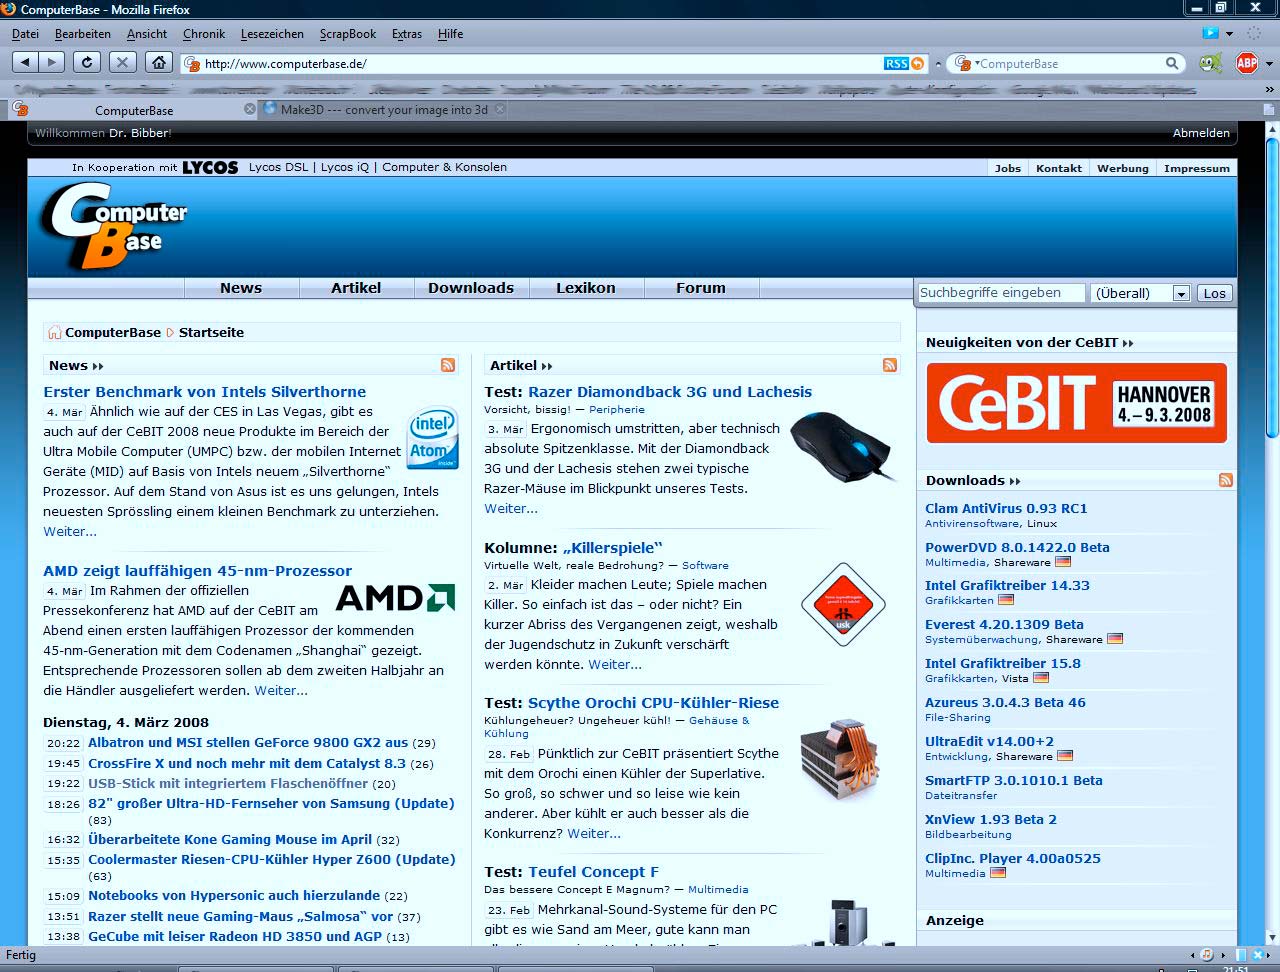The height and width of the screenshot is (972, 1280).
Task: Open the dropdown arrow beside the blue toolbar icon
Action: click(x=1229, y=34)
